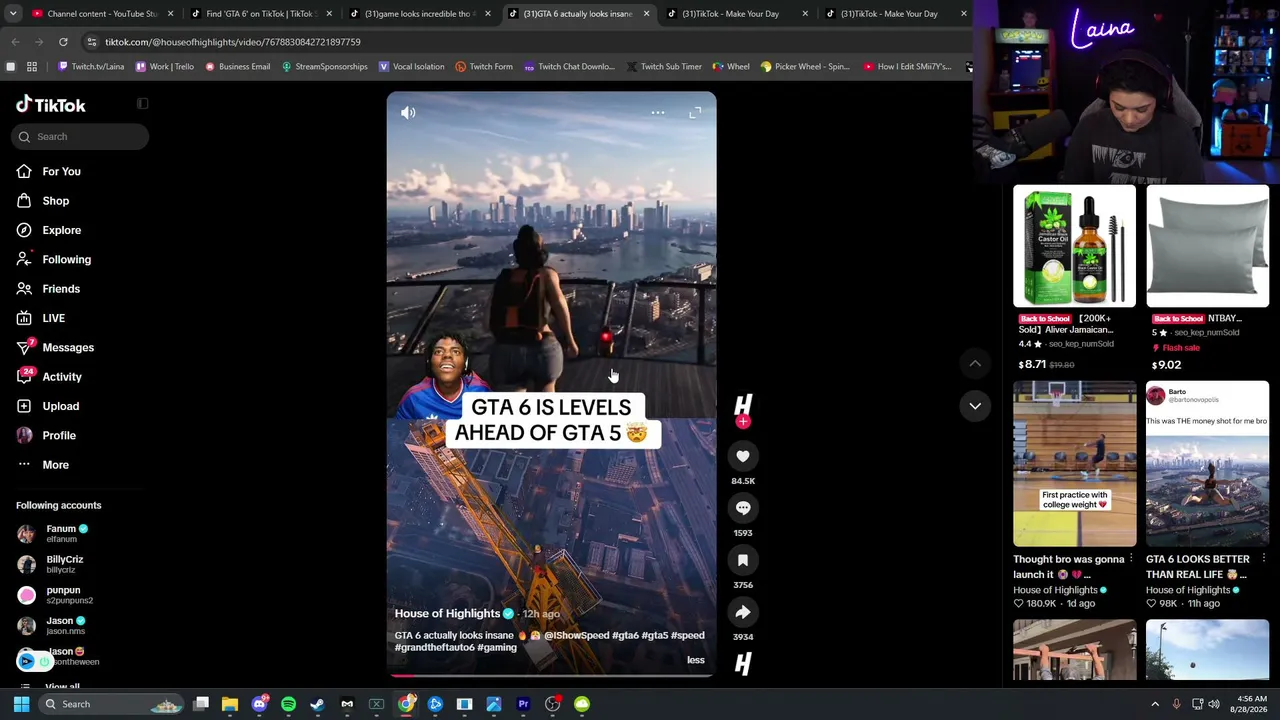Open the Business Email bookmark

238,67
